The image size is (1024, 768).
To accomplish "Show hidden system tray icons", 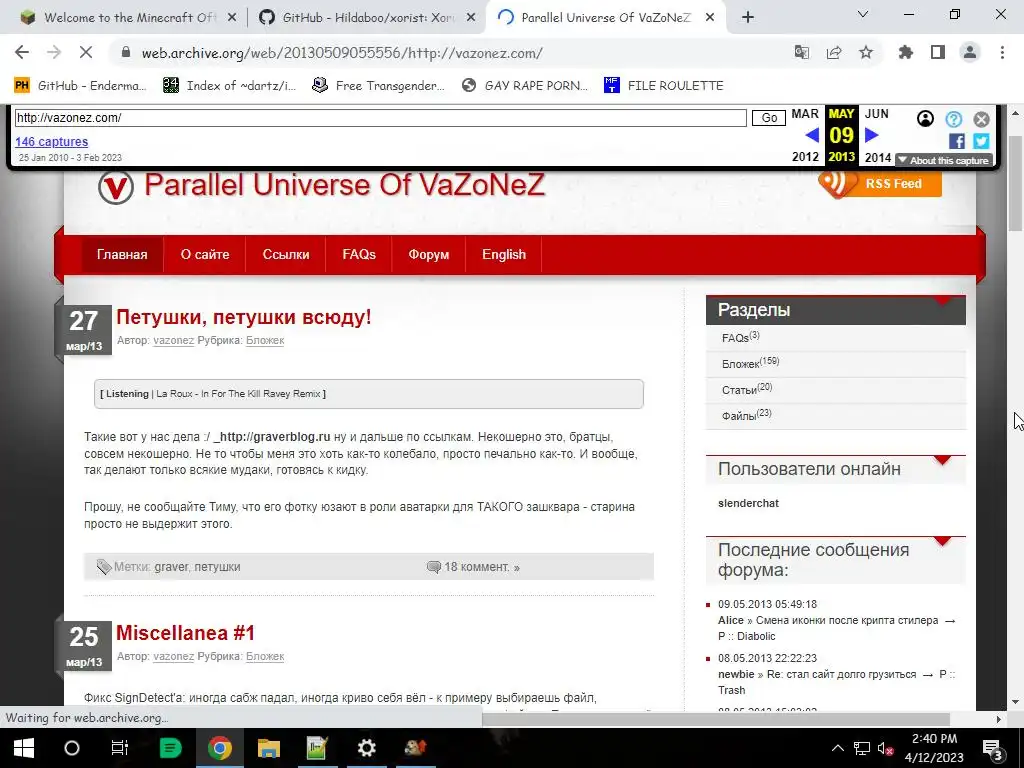I will (837, 748).
